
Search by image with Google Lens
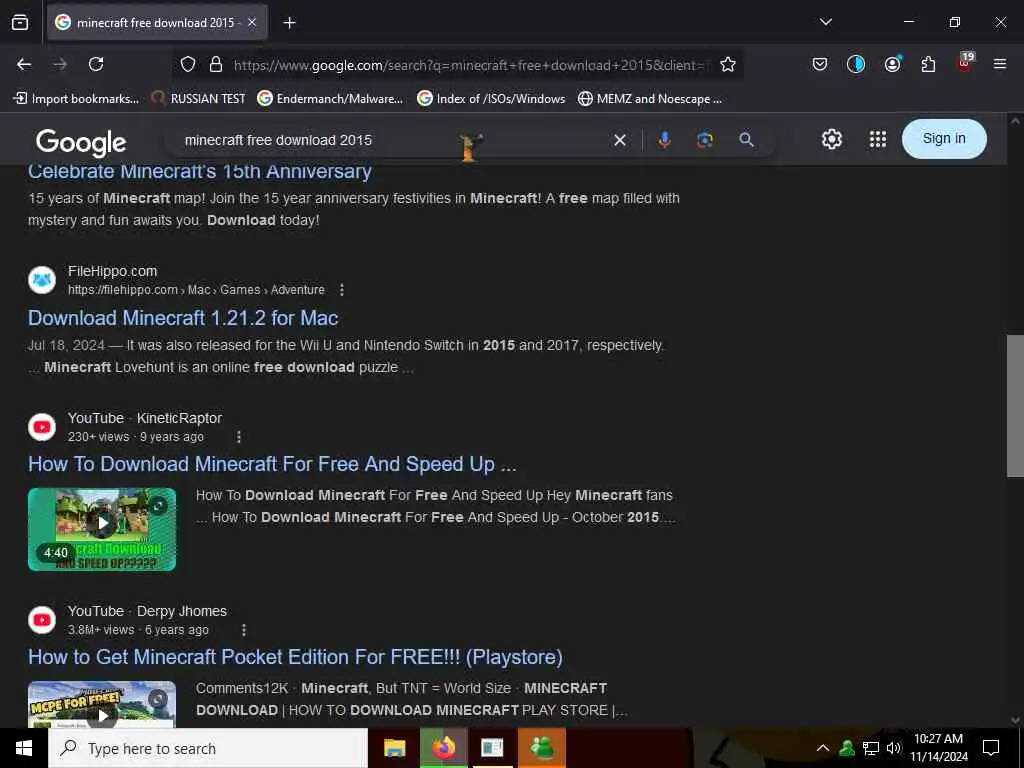coord(705,140)
